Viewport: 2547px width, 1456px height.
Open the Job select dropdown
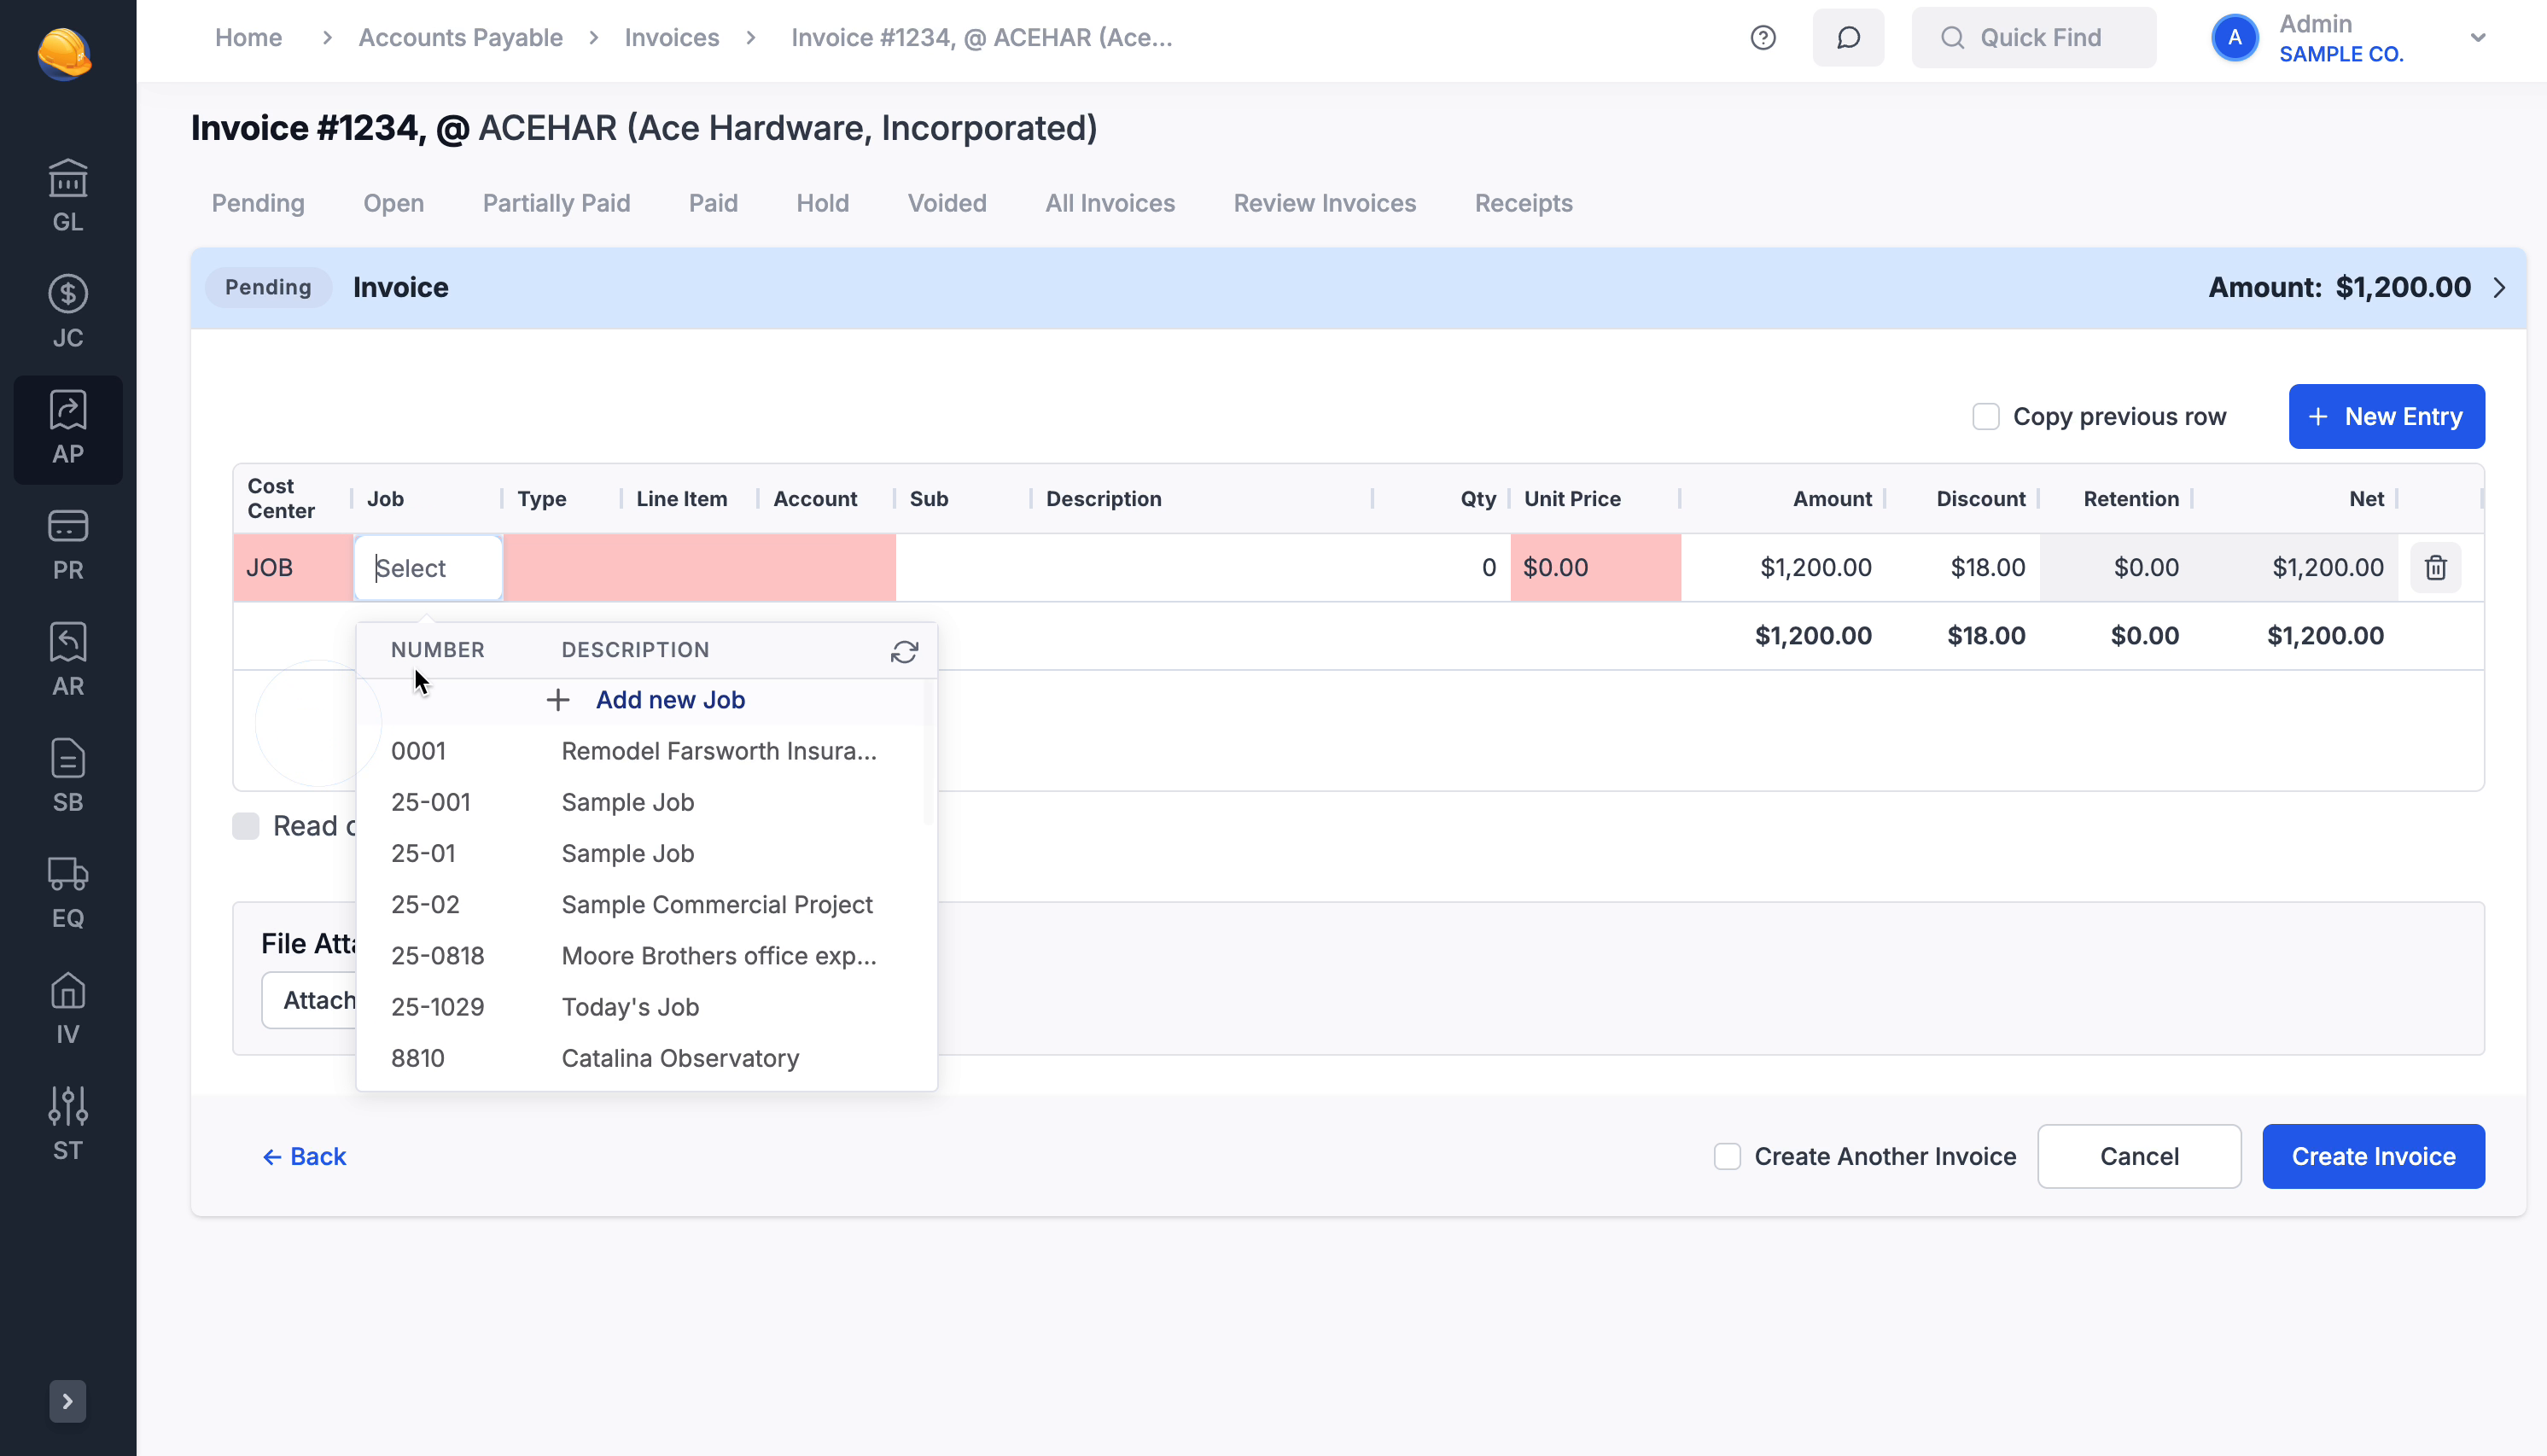tap(428, 567)
